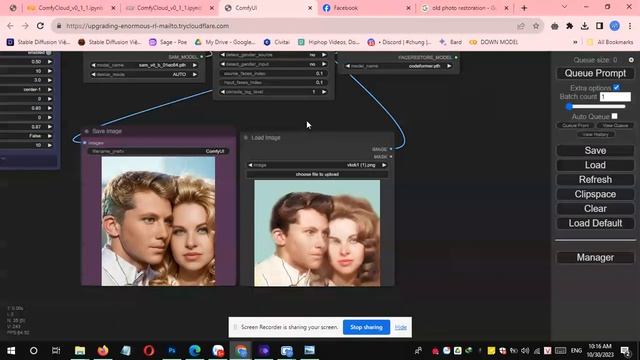
Task: Increase the console_log_level value arrow
Action: point(324,92)
